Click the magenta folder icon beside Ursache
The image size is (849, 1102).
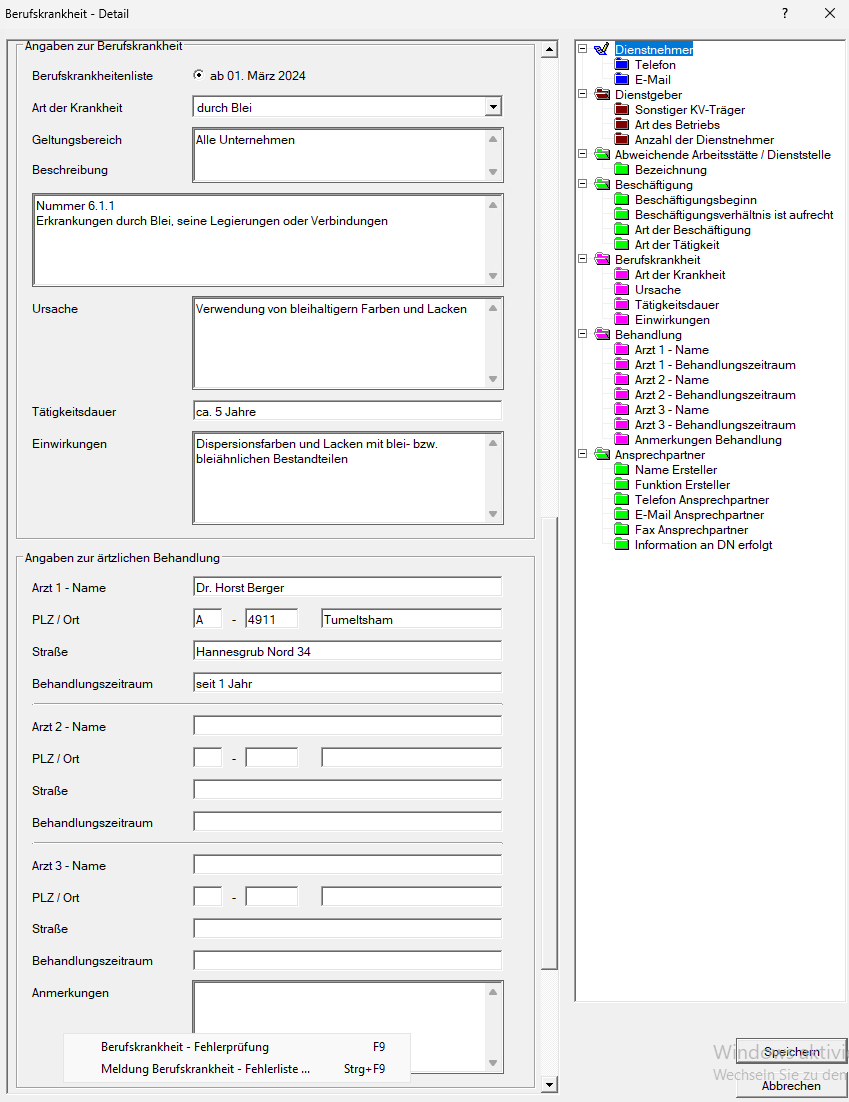point(622,290)
